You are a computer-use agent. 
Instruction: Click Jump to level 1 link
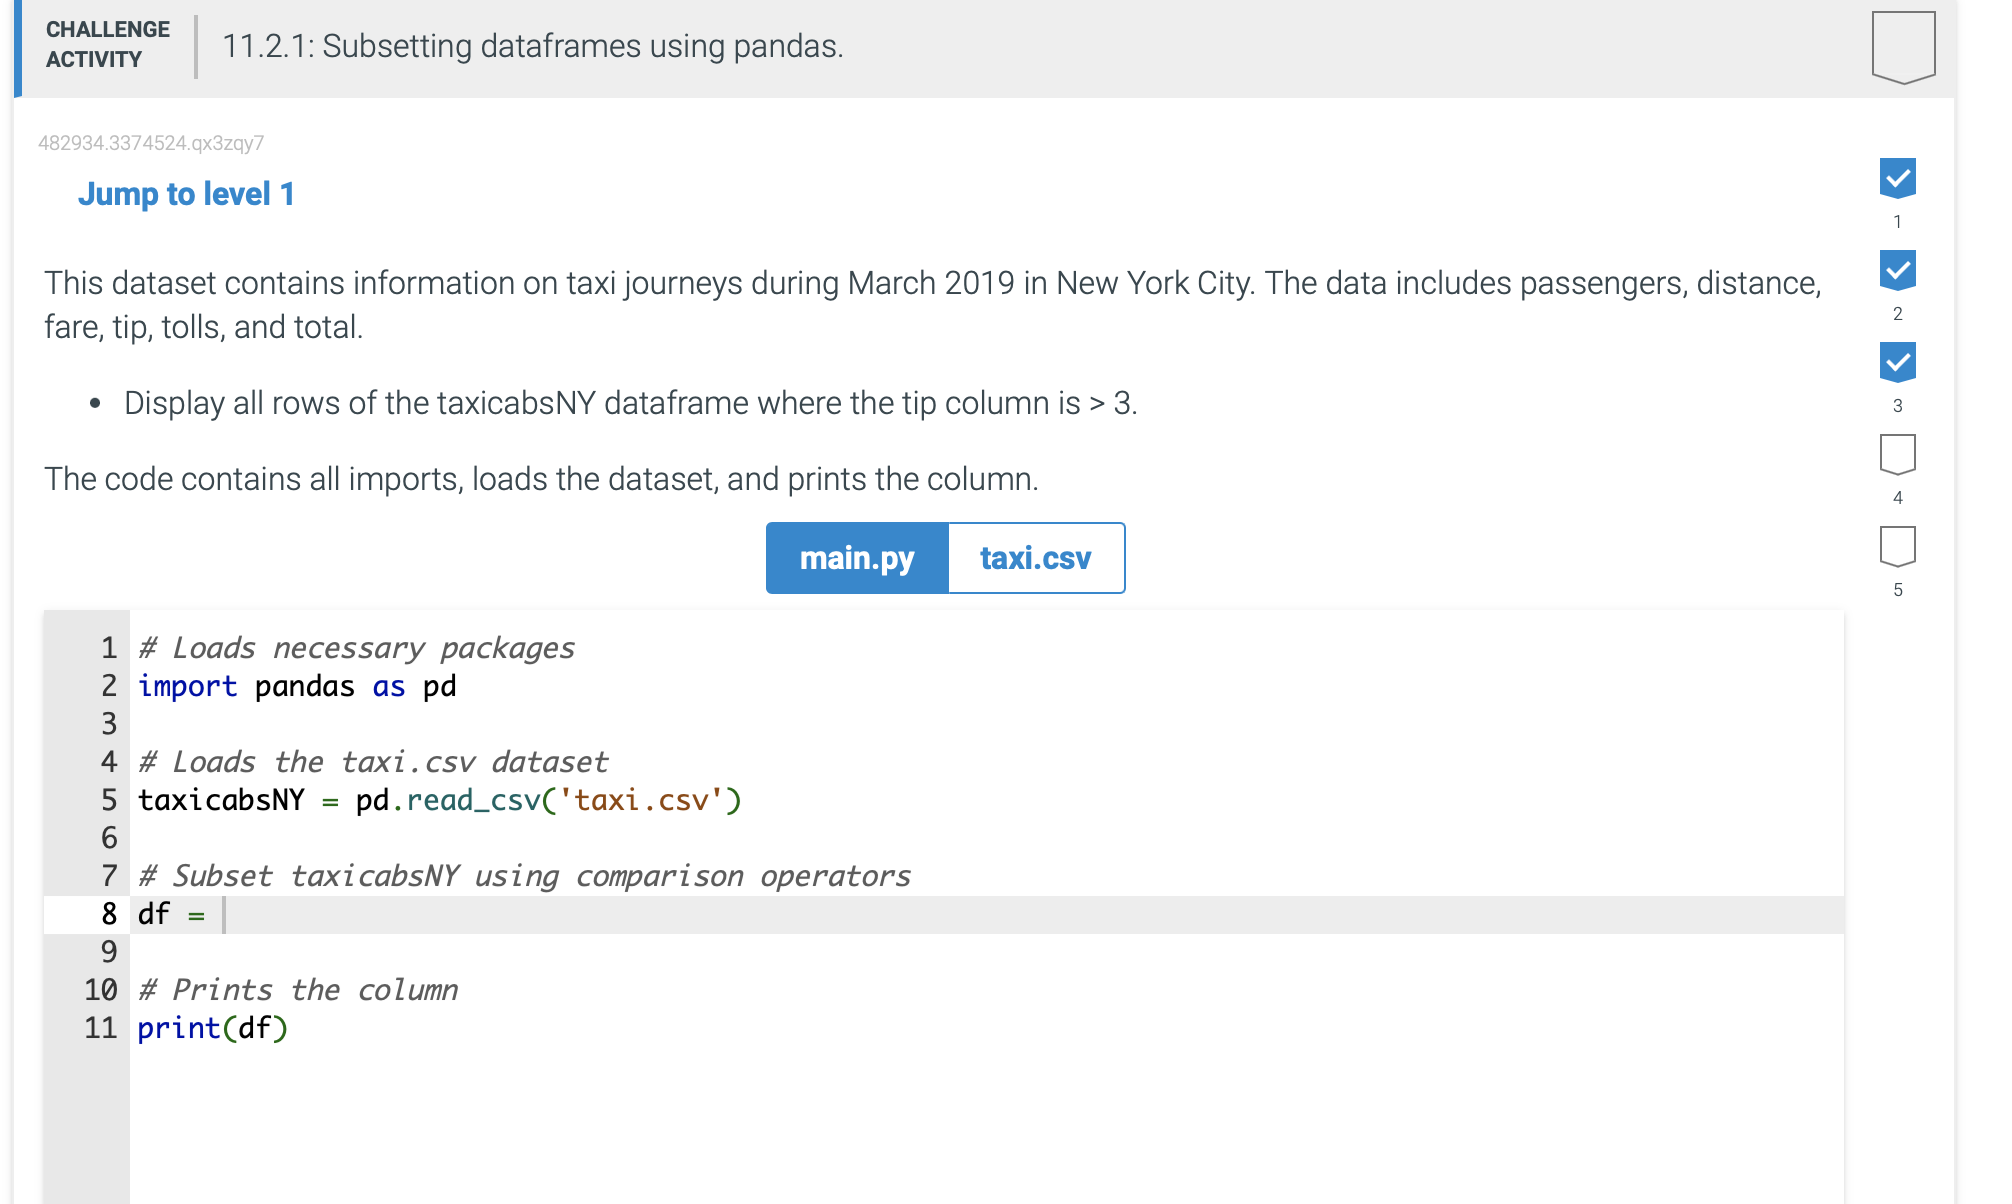pos(186,192)
